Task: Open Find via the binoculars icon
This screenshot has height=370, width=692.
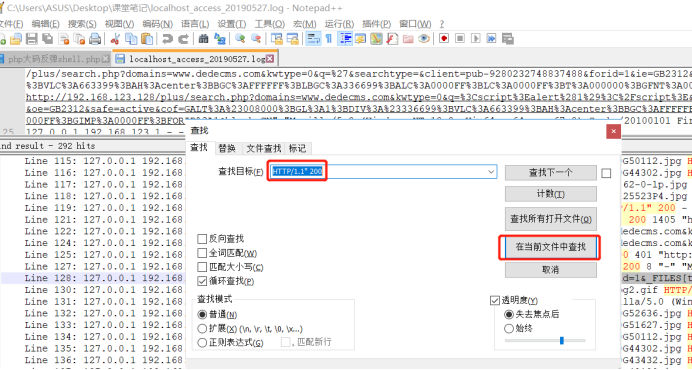Action: 203,39
